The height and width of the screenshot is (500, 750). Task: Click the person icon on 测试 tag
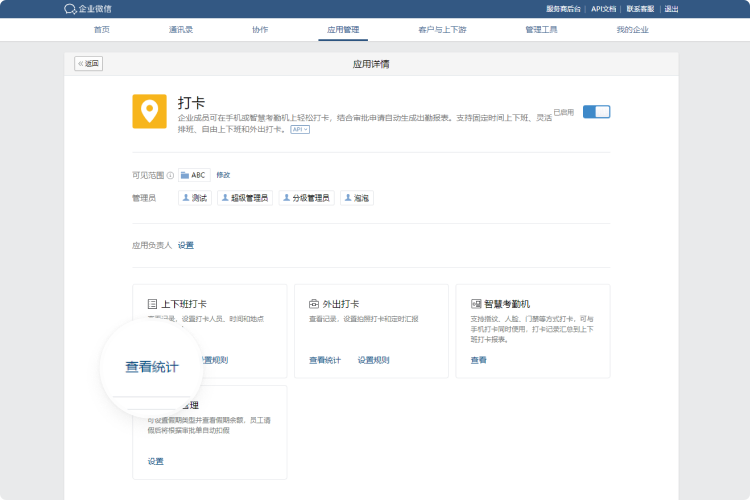(x=186, y=198)
